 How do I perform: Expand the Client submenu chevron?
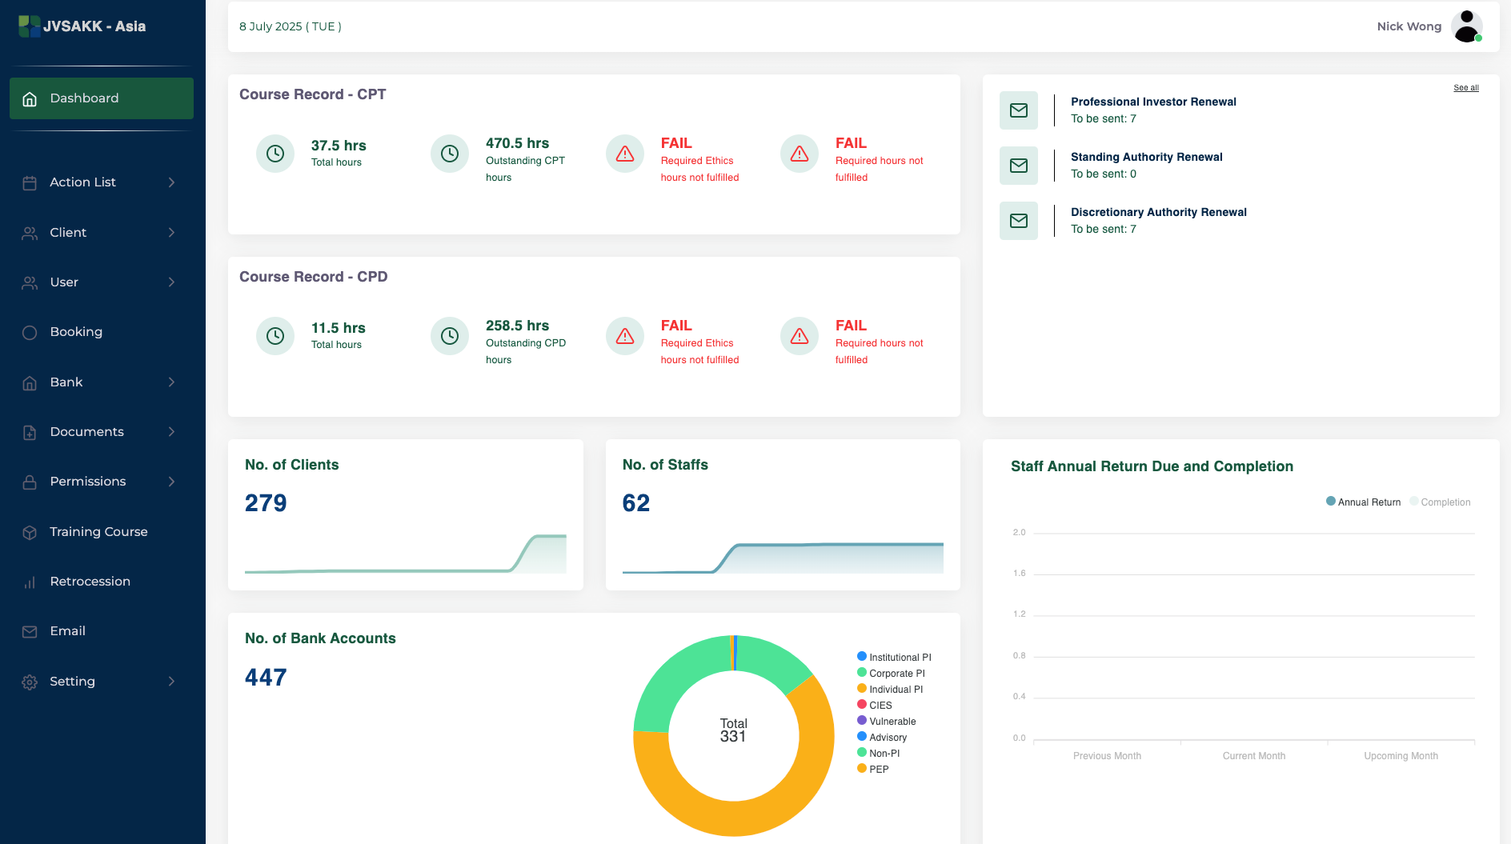point(171,232)
